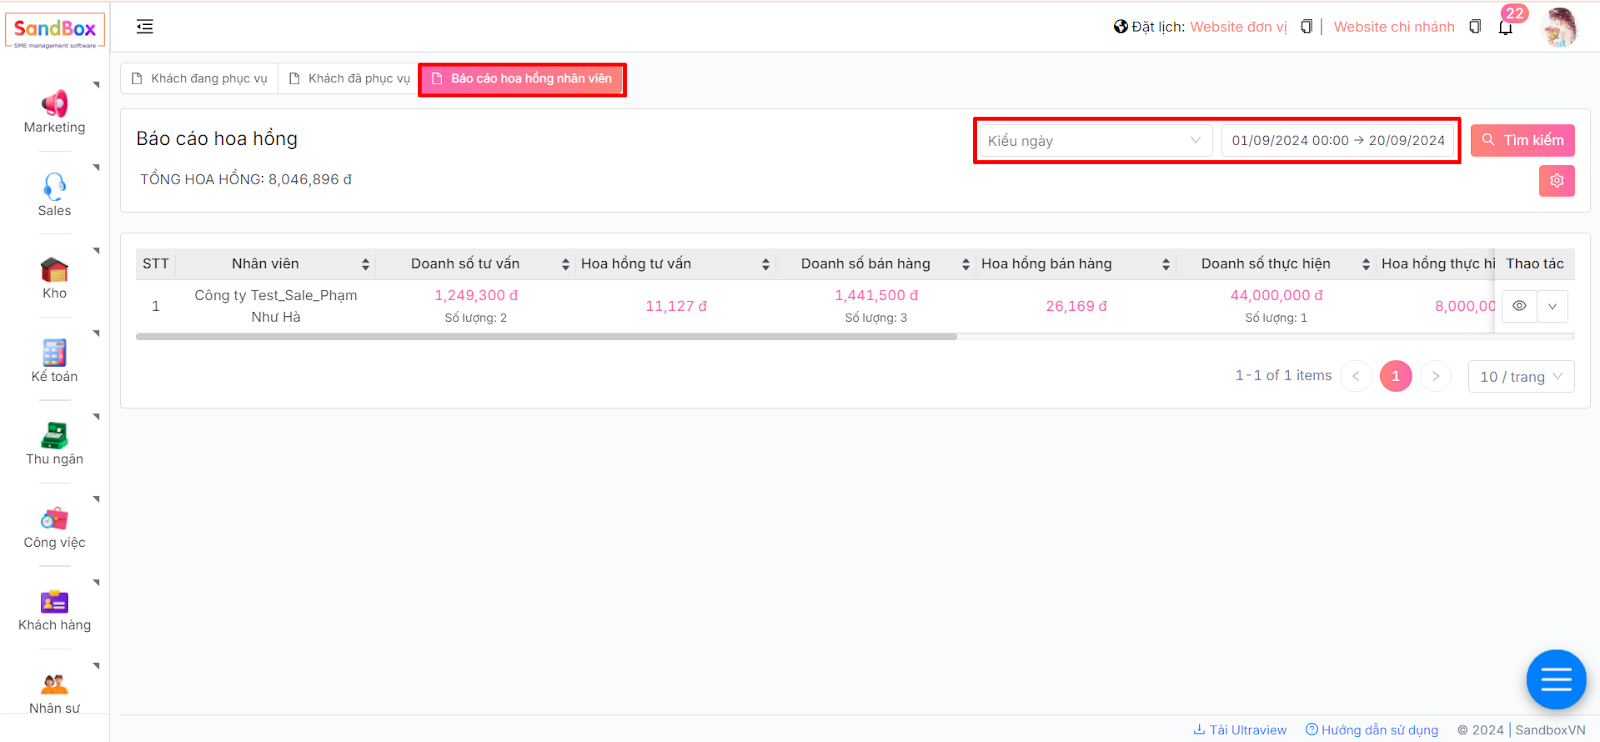Open the Khách hàng module

54,602
